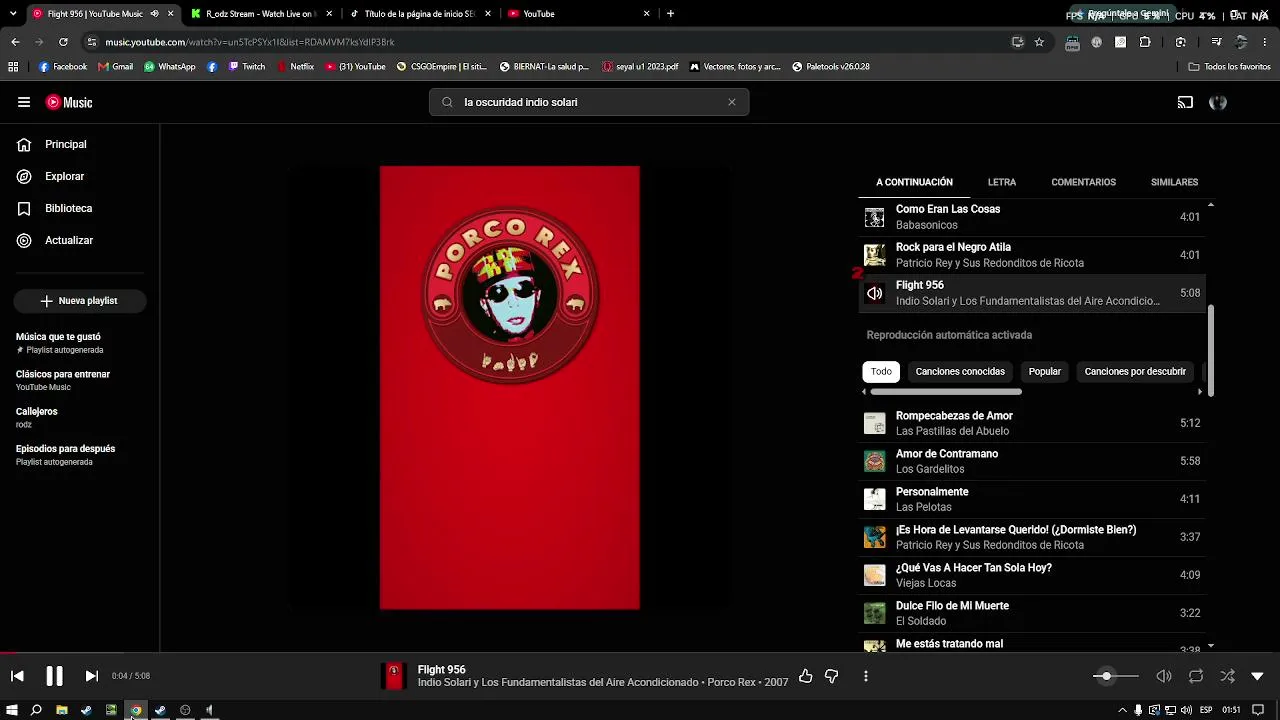Adjust the volume slider
The width and height of the screenshot is (1280, 720).
click(x=1116, y=676)
